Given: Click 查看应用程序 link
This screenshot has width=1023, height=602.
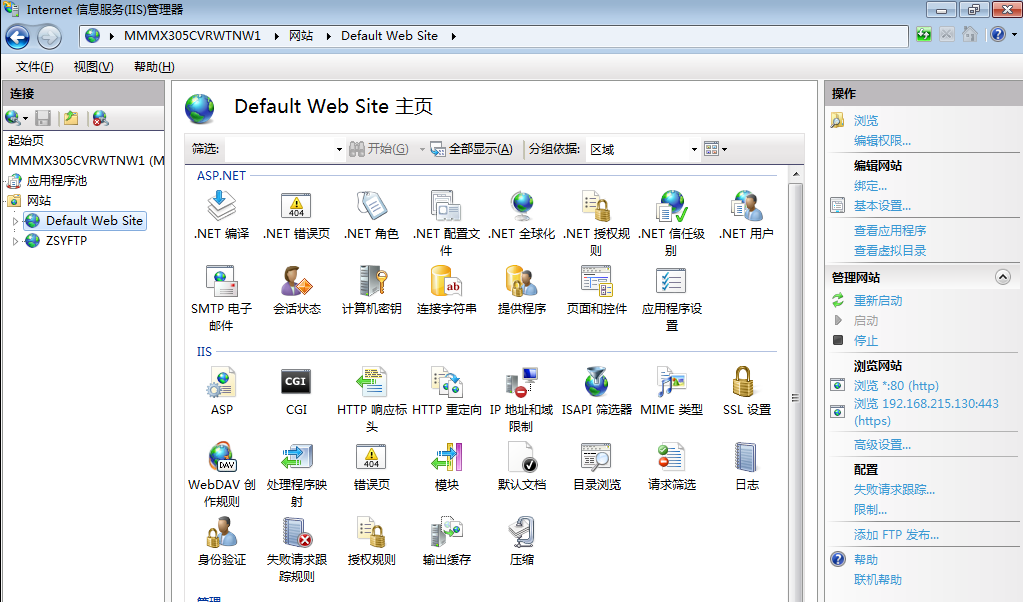Looking at the screenshot, I should pos(890,230).
